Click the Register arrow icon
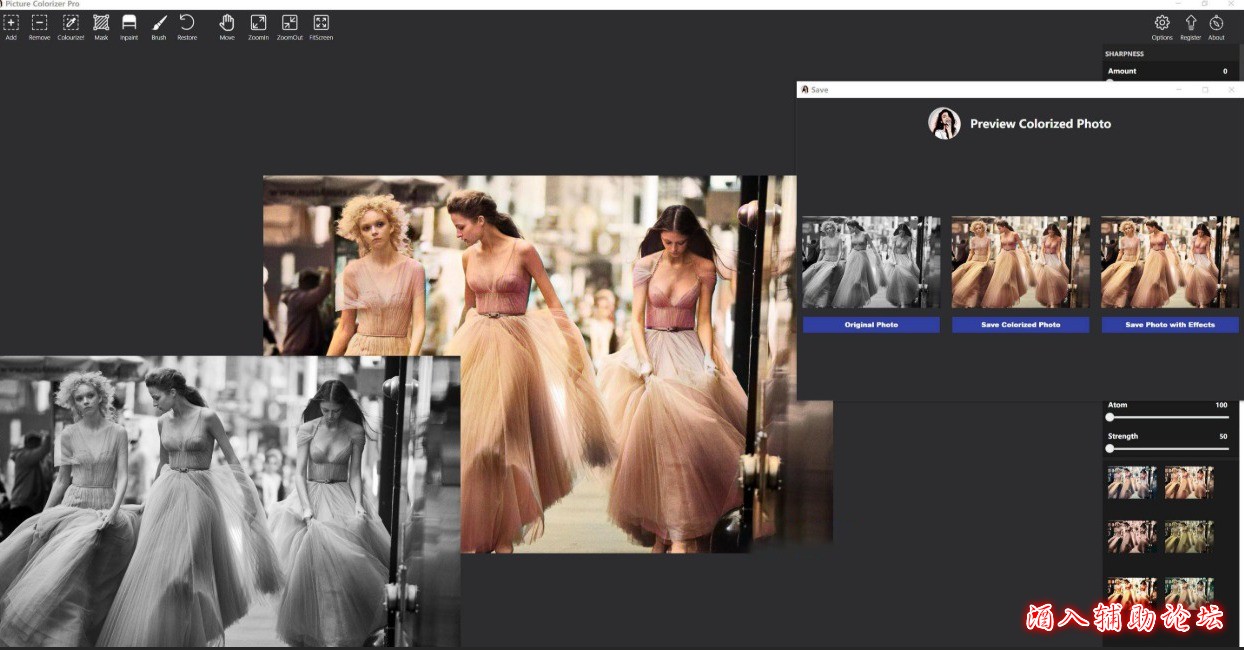The width and height of the screenshot is (1244, 650). pos(1190,23)
